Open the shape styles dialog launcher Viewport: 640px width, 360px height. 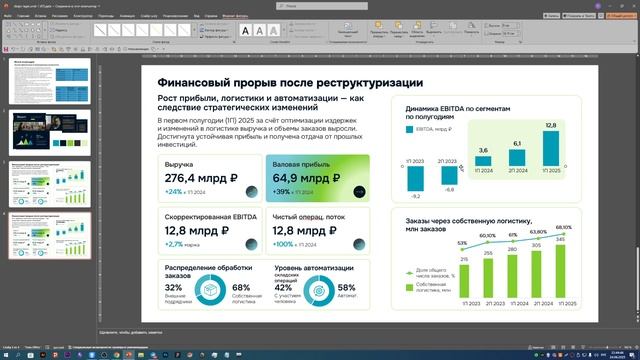point(234,42)
